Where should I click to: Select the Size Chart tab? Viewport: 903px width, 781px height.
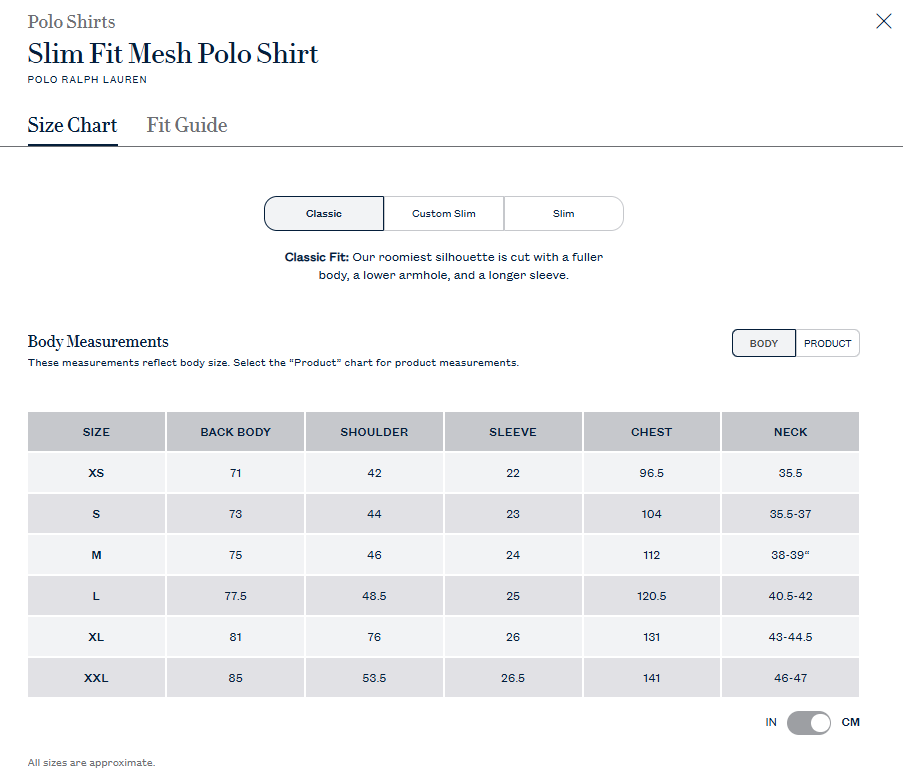tap(72, 125)
